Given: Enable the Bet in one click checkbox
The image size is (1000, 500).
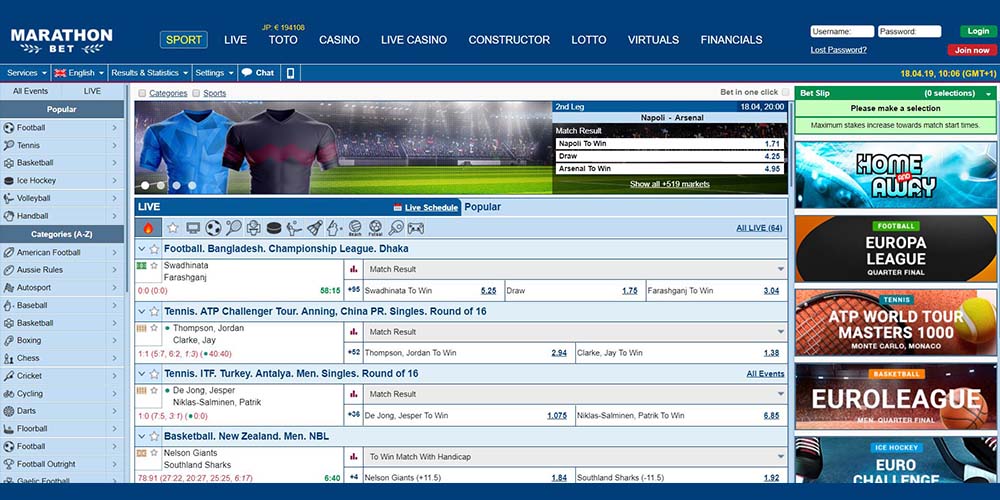Looking at the screenshot, I should [x=786, y=93].
